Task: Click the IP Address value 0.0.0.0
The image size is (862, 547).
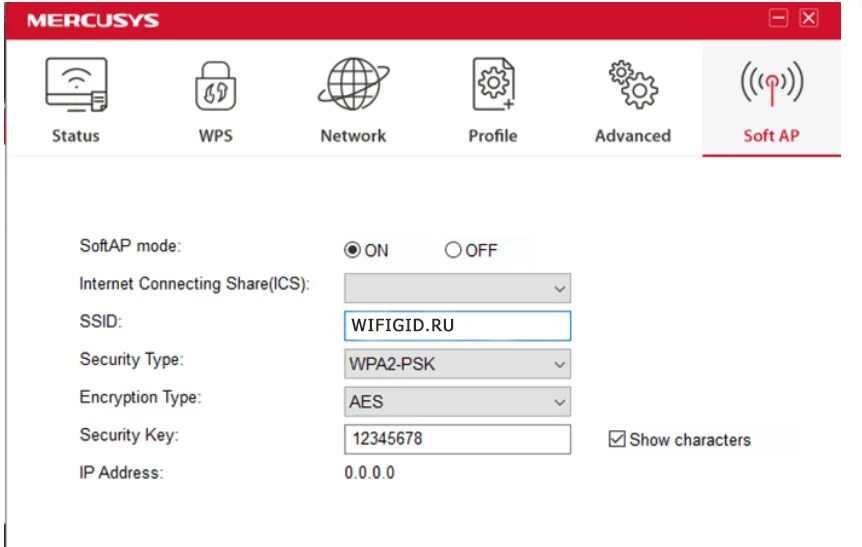Action: [x=369, y=473]
